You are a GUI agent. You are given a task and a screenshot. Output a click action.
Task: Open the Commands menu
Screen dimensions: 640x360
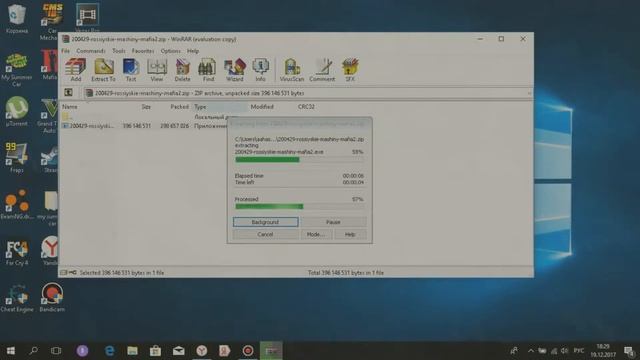click(91, 51)
